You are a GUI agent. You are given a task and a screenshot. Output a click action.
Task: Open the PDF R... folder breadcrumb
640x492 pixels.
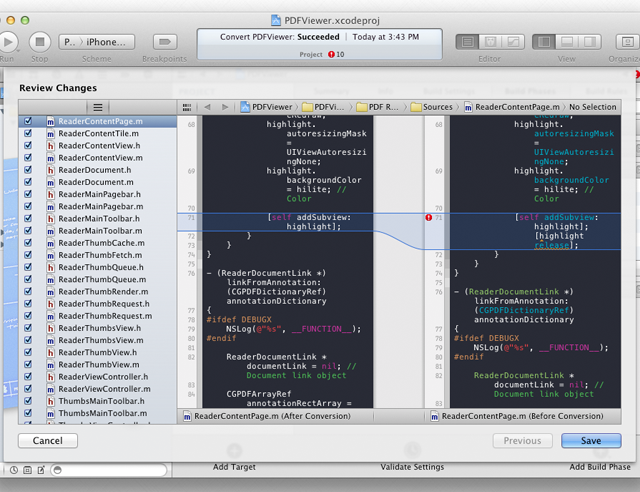click(x=378, y=107)
